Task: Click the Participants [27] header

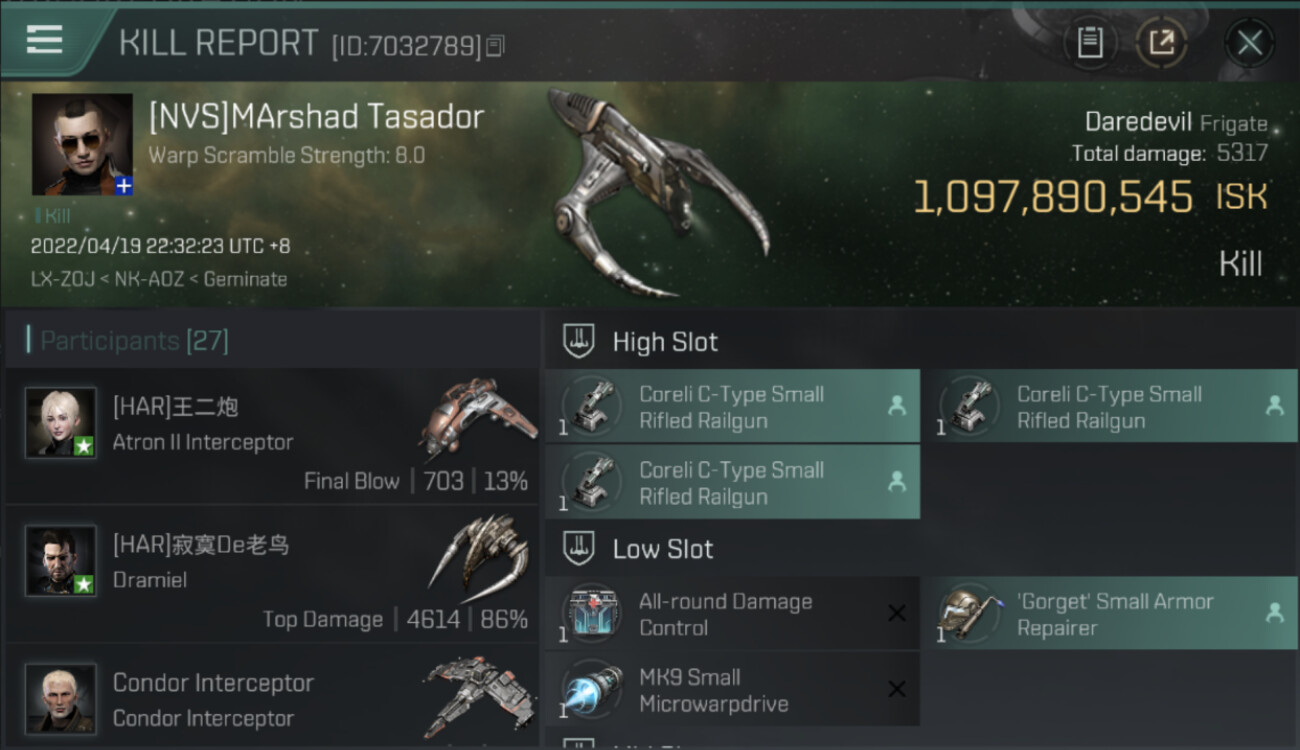Action: [x=134, y=341]
